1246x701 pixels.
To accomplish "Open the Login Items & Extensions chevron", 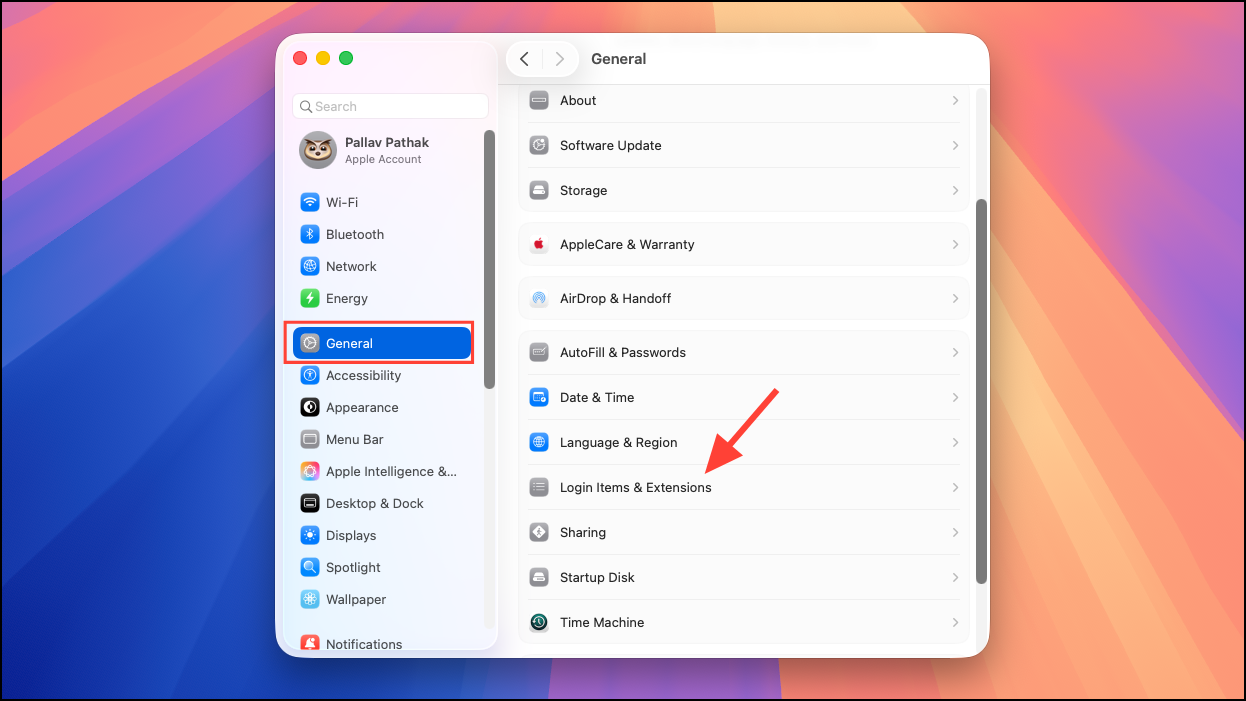I will [955, 487].
